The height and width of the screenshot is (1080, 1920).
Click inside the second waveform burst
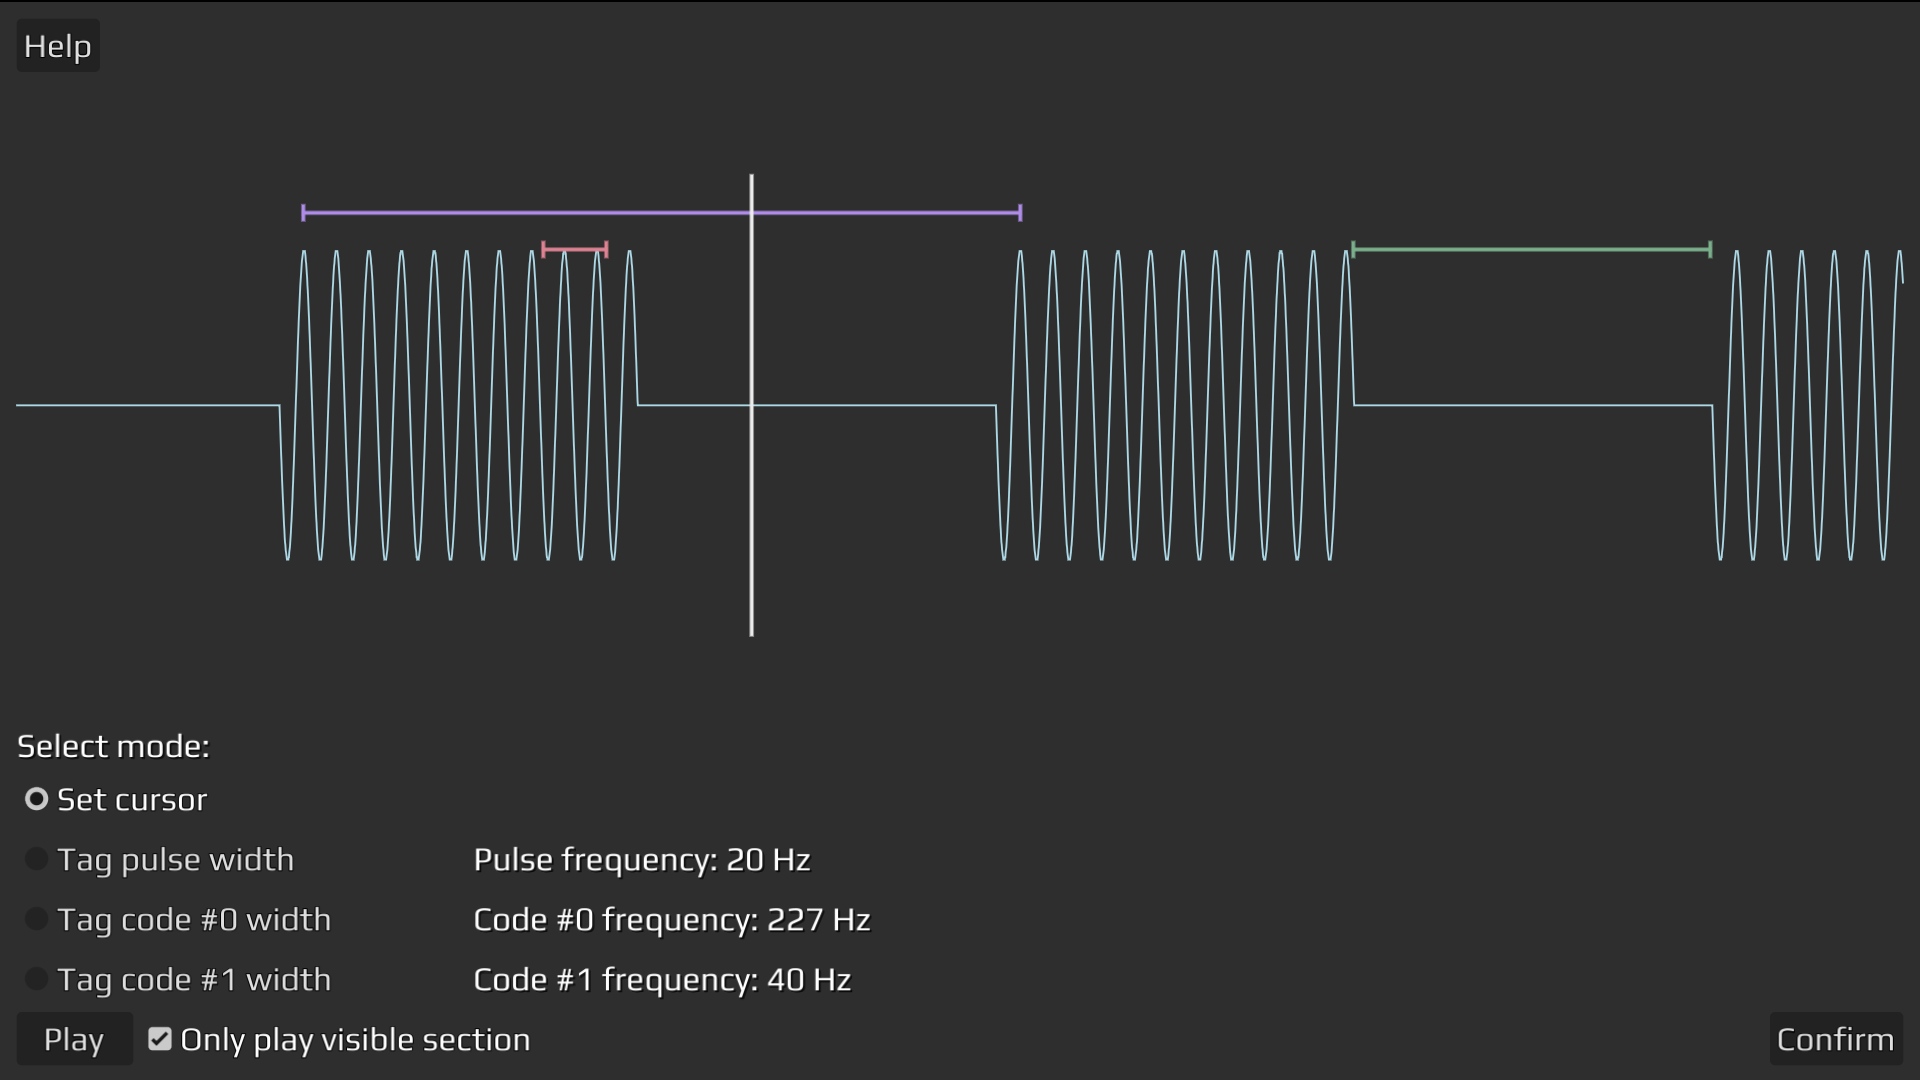(1175, 405)
